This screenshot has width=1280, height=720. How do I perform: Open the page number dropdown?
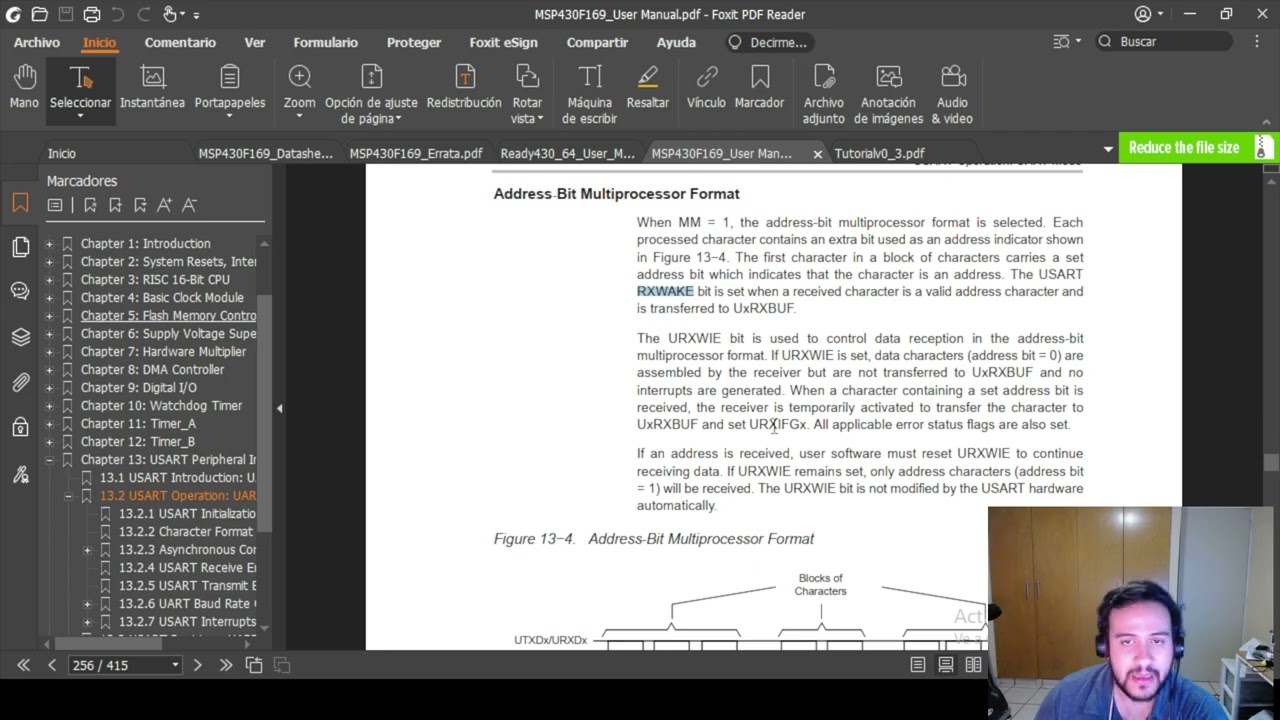[175, 665]
